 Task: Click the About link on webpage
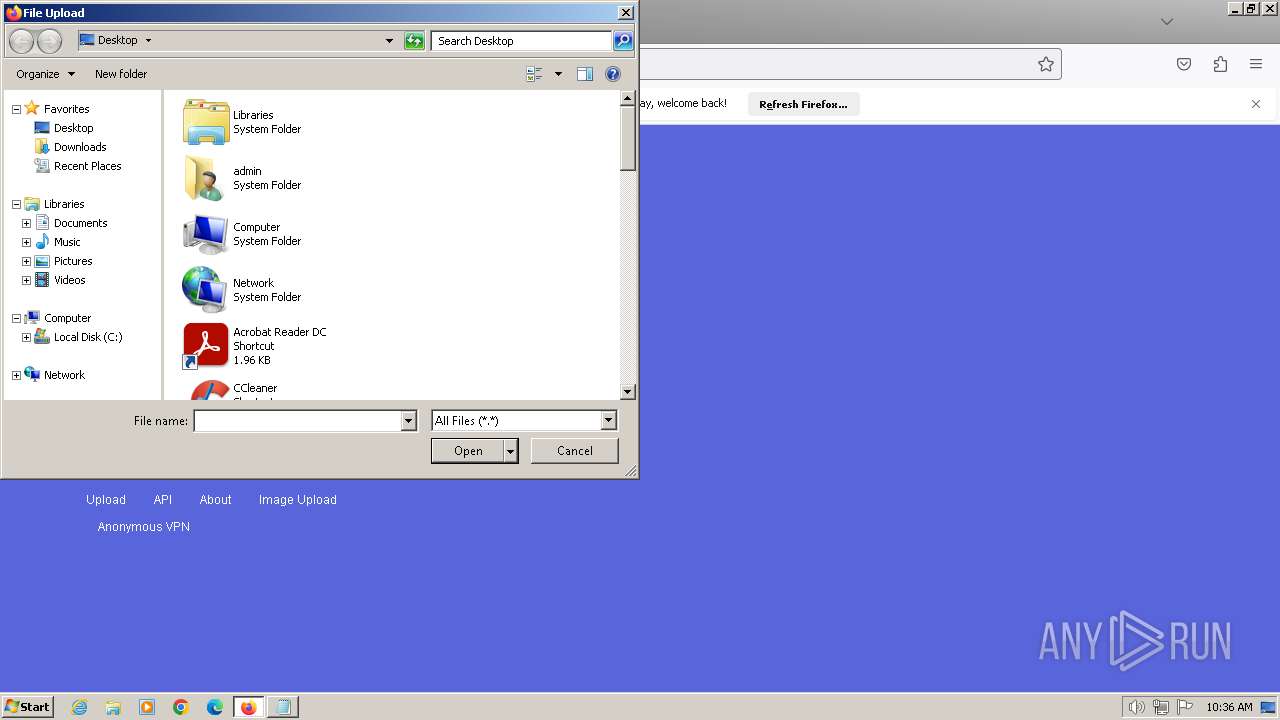click(x=215, y=500)
